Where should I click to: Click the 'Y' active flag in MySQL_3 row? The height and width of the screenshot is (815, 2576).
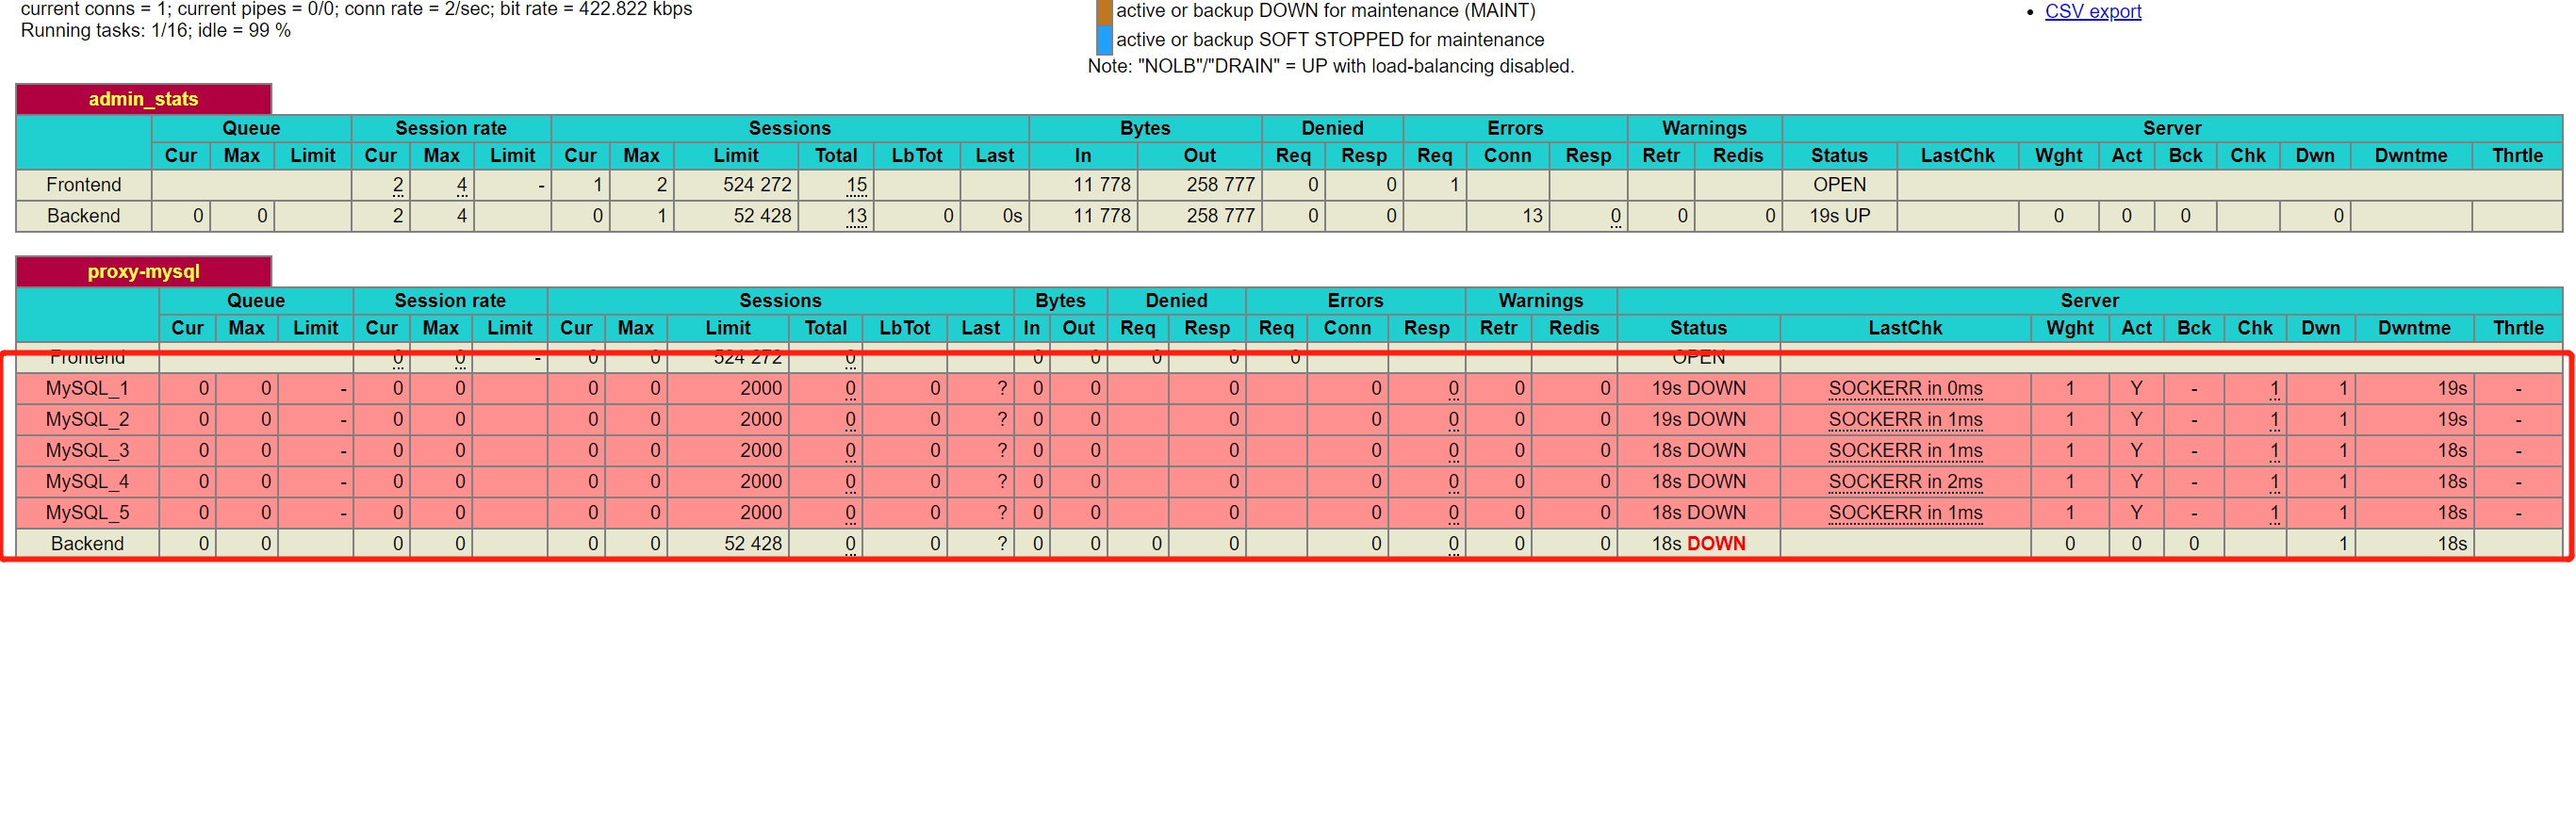click(2136, 450)
